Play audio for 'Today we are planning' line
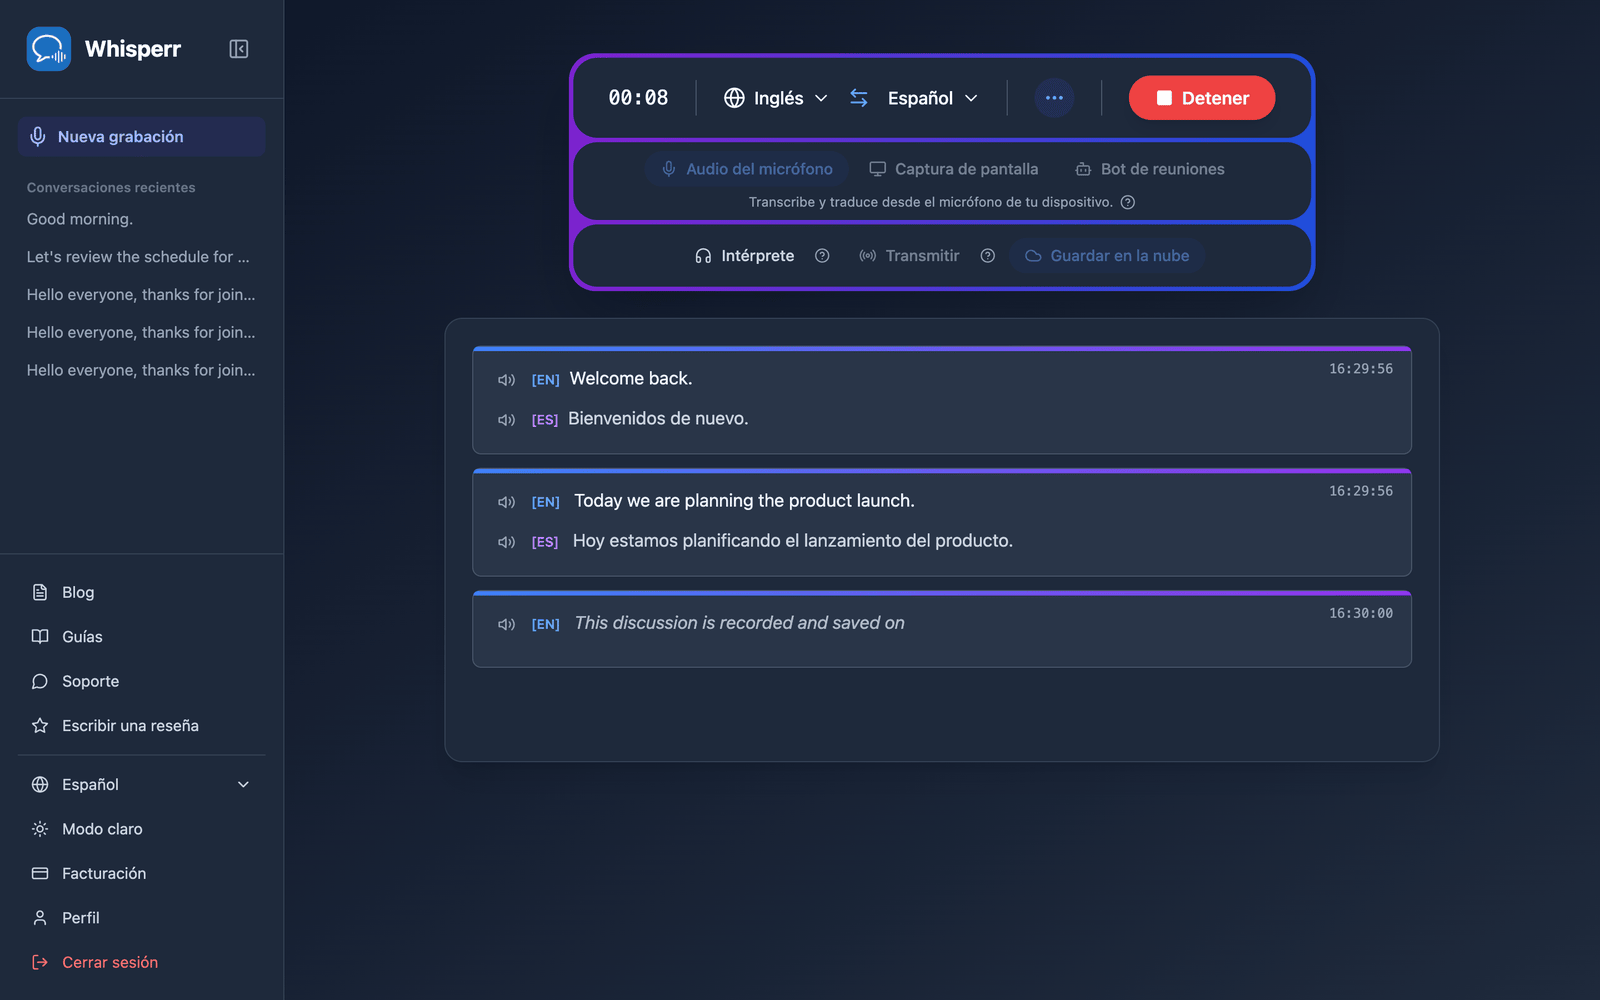The image size is (1600, 1000). [507, 502]
